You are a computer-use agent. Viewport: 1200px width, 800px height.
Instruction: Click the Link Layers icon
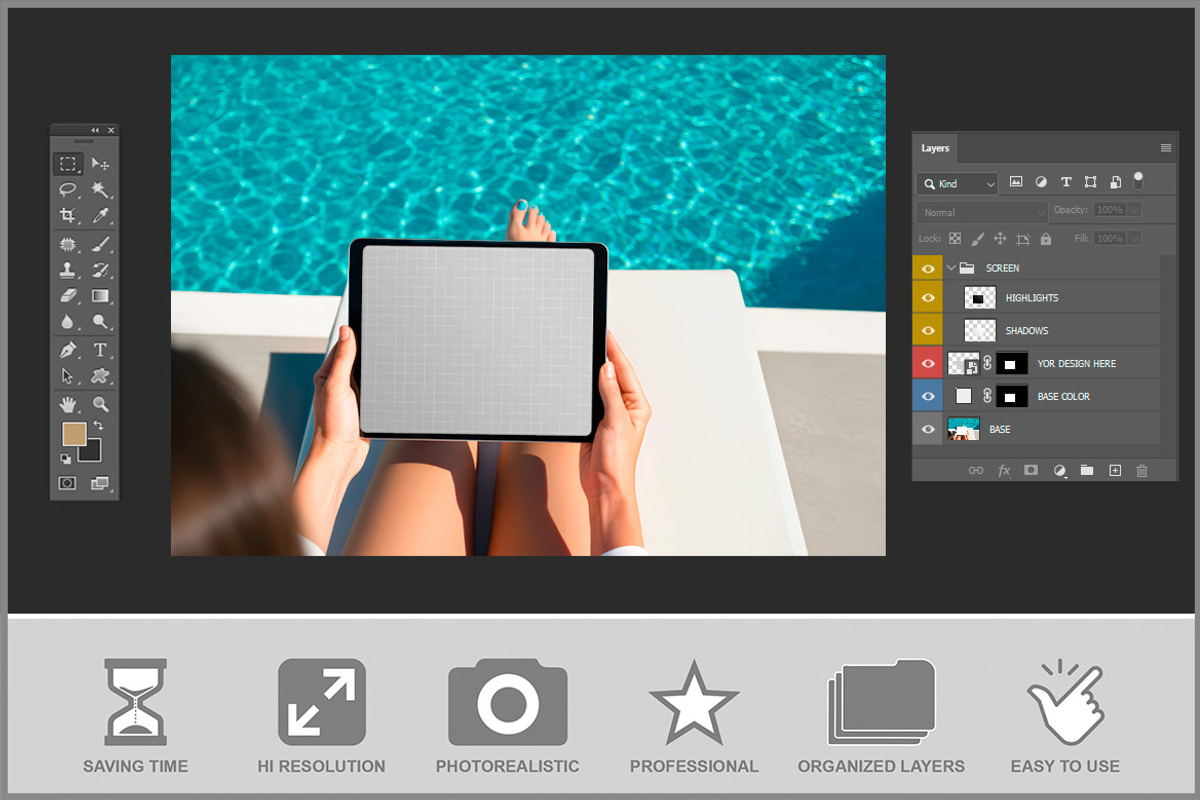click(975, 470)
